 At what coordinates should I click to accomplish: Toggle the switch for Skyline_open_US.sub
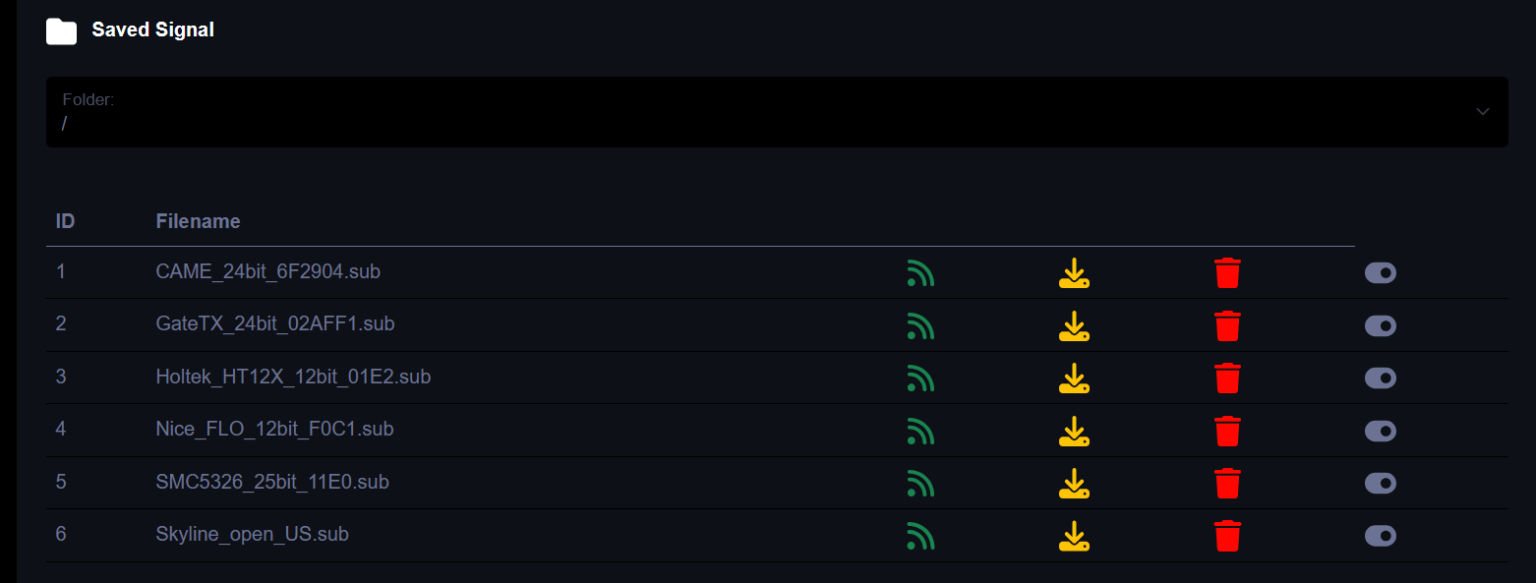click(1380, 536)
